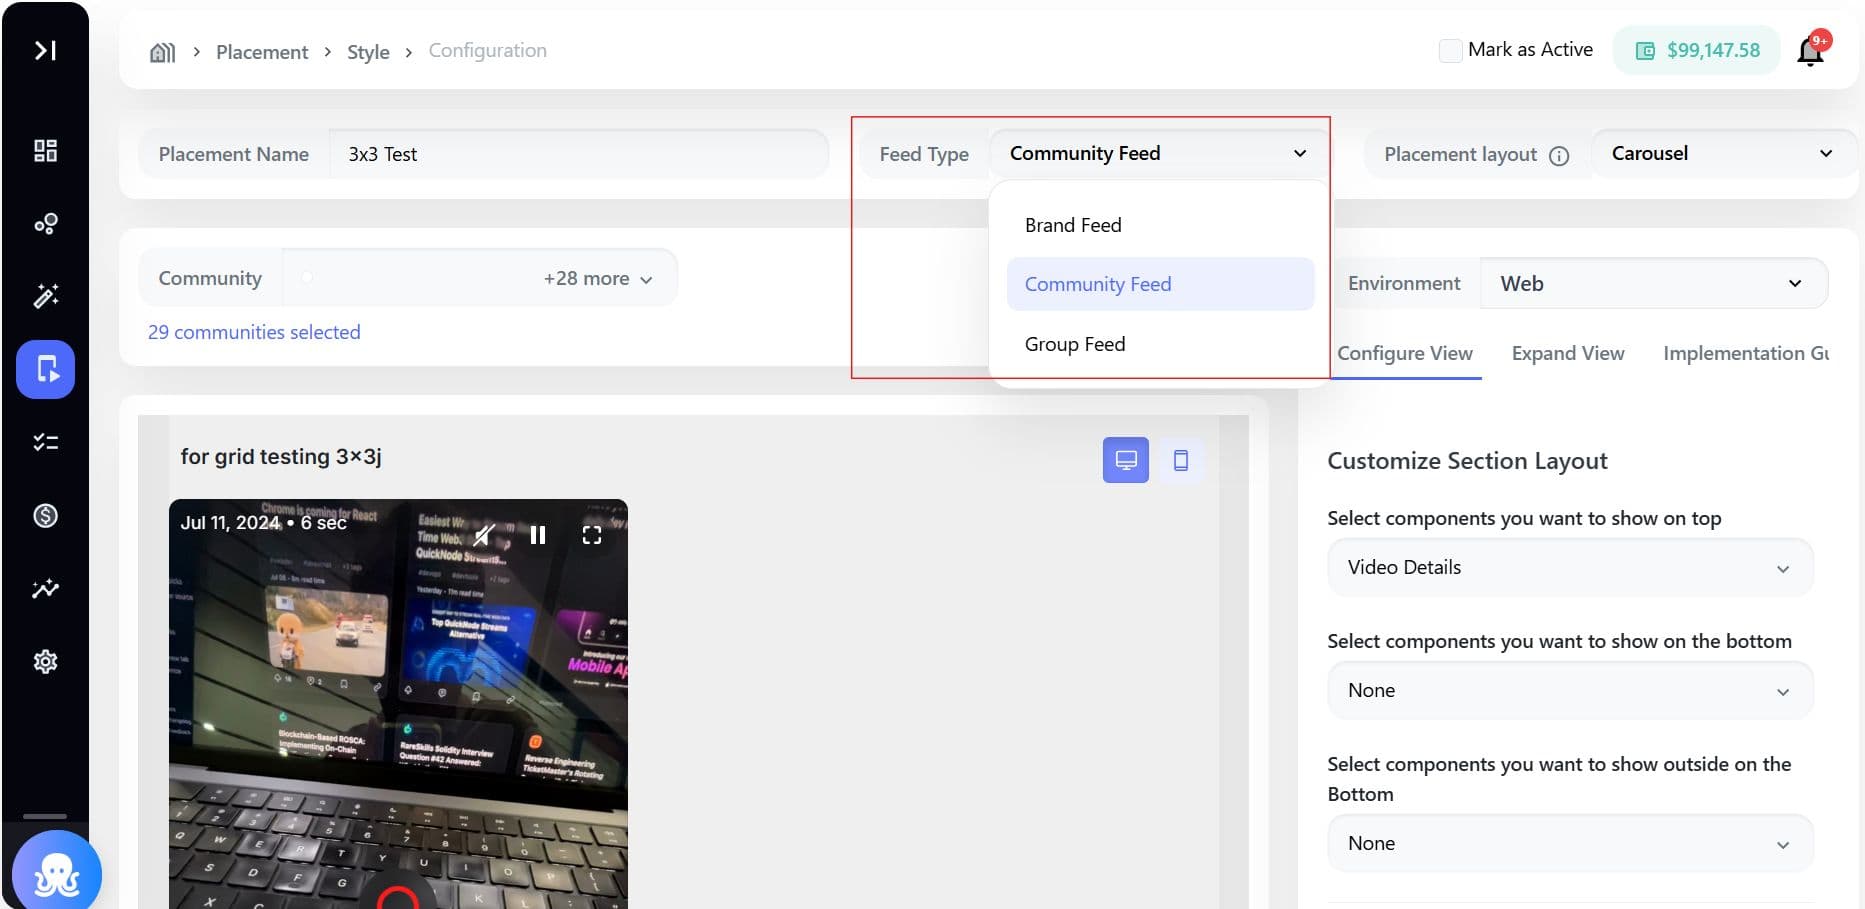Open the Feed Type dropdown

click(x=1159, y=153)
